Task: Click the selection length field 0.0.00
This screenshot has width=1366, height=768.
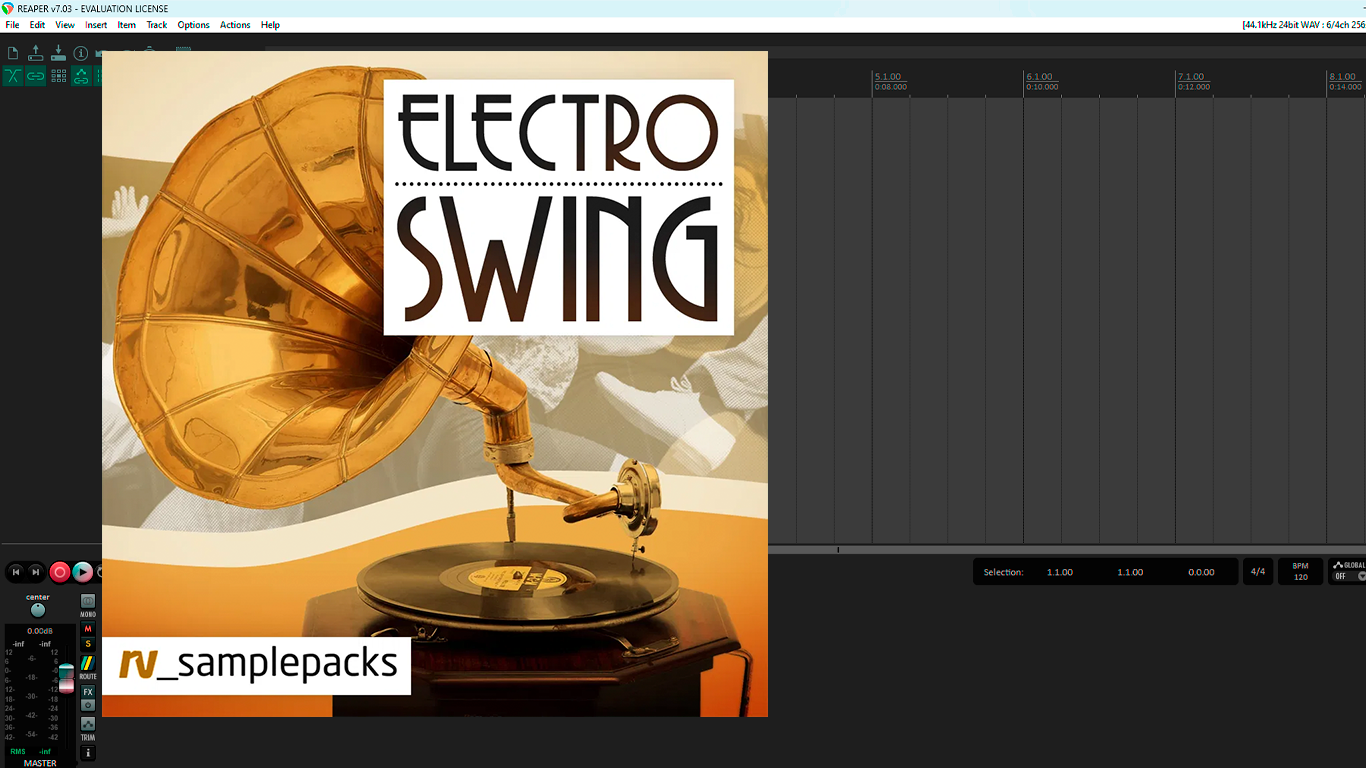Action: click(1201, 572)
